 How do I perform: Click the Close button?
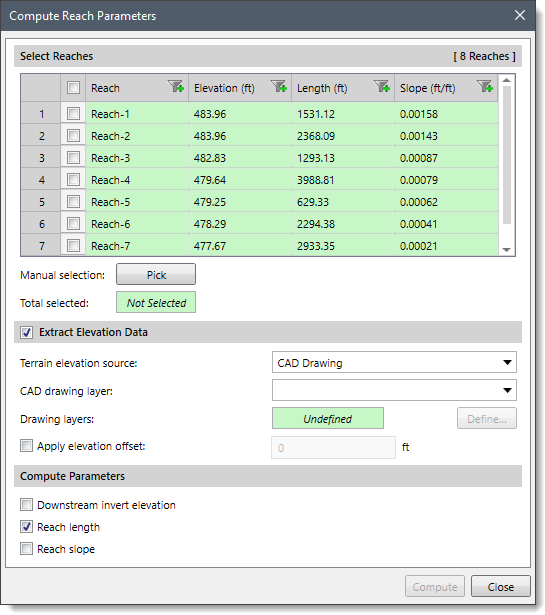coord(501,587)
